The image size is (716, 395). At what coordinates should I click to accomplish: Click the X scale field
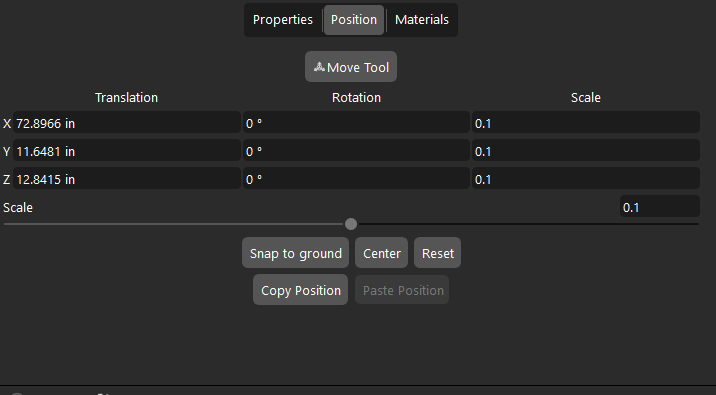pos(586,123)
